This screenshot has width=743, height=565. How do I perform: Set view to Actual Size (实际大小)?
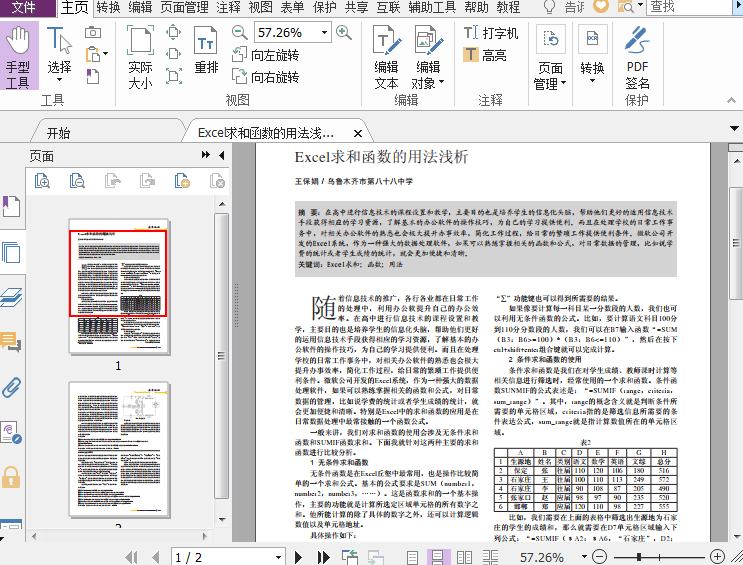140,57
